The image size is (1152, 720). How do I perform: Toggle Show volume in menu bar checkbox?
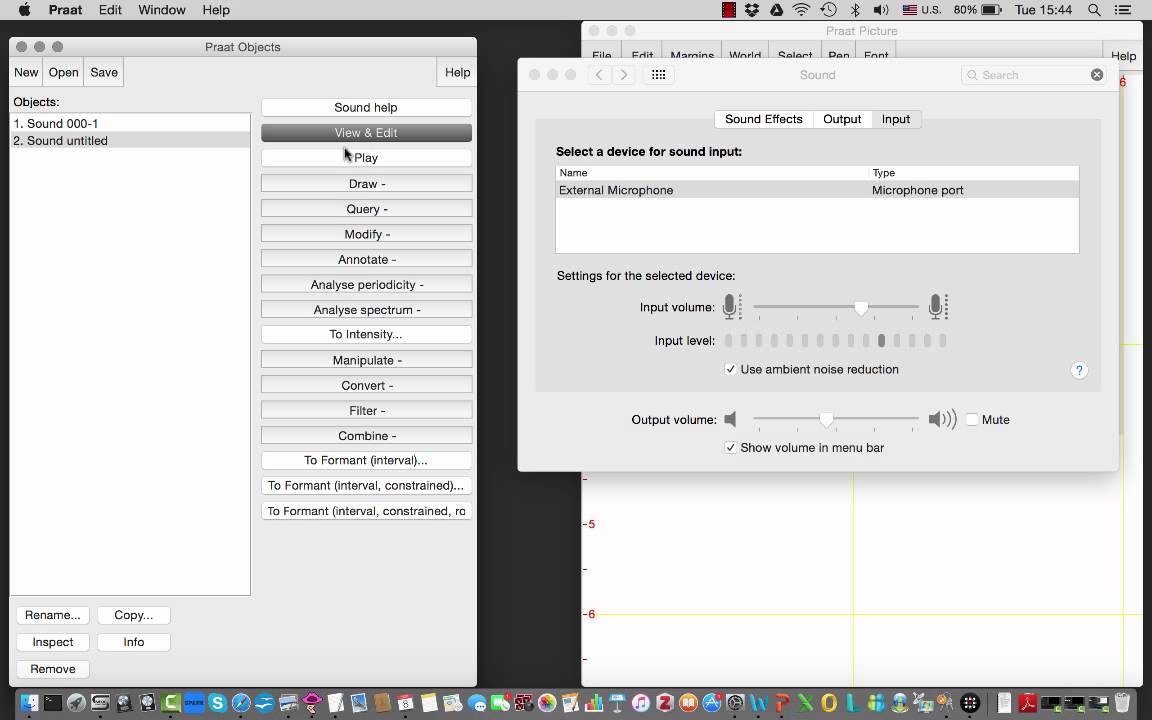point(730,447)
